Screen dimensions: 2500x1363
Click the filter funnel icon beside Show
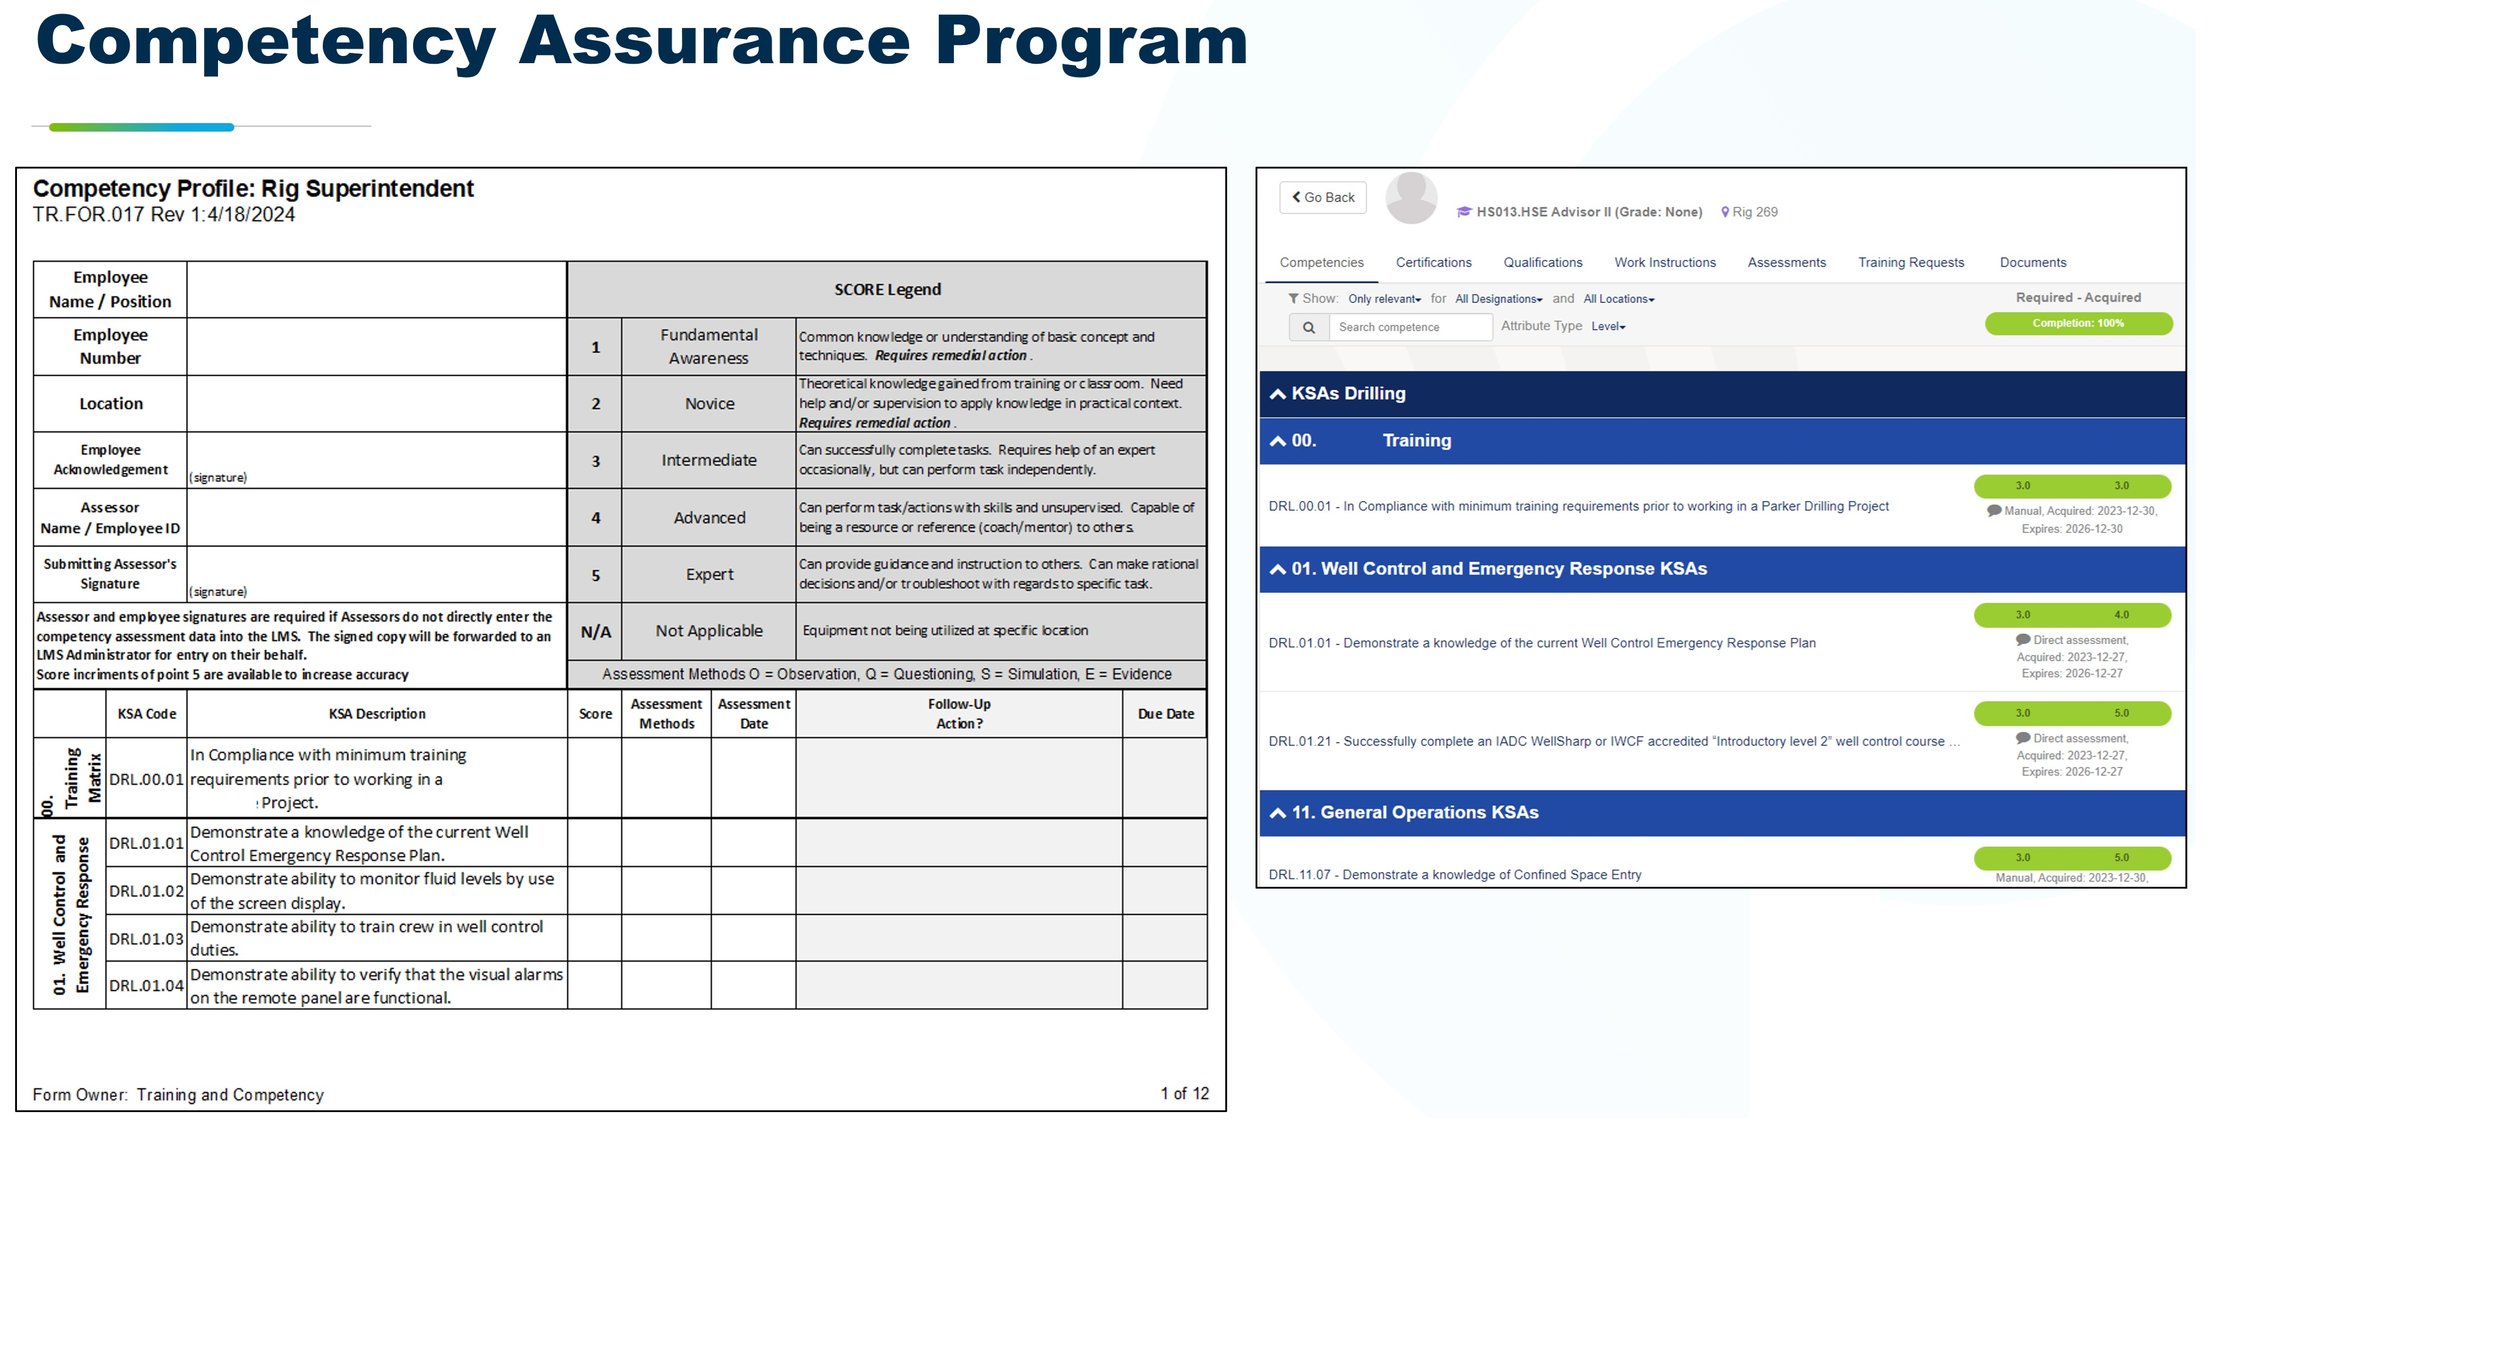point(1293,298)
